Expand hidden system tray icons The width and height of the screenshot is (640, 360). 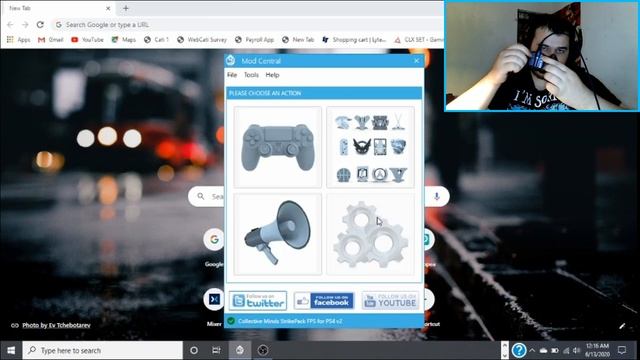(532, 350)
